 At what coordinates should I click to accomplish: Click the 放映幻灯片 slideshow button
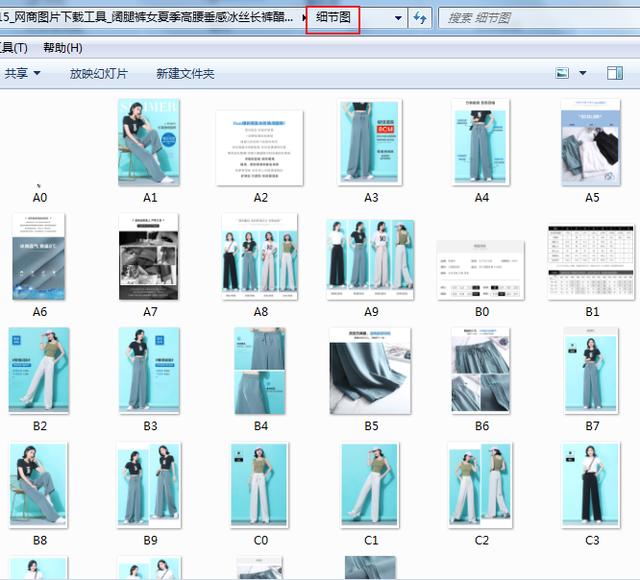98,73
